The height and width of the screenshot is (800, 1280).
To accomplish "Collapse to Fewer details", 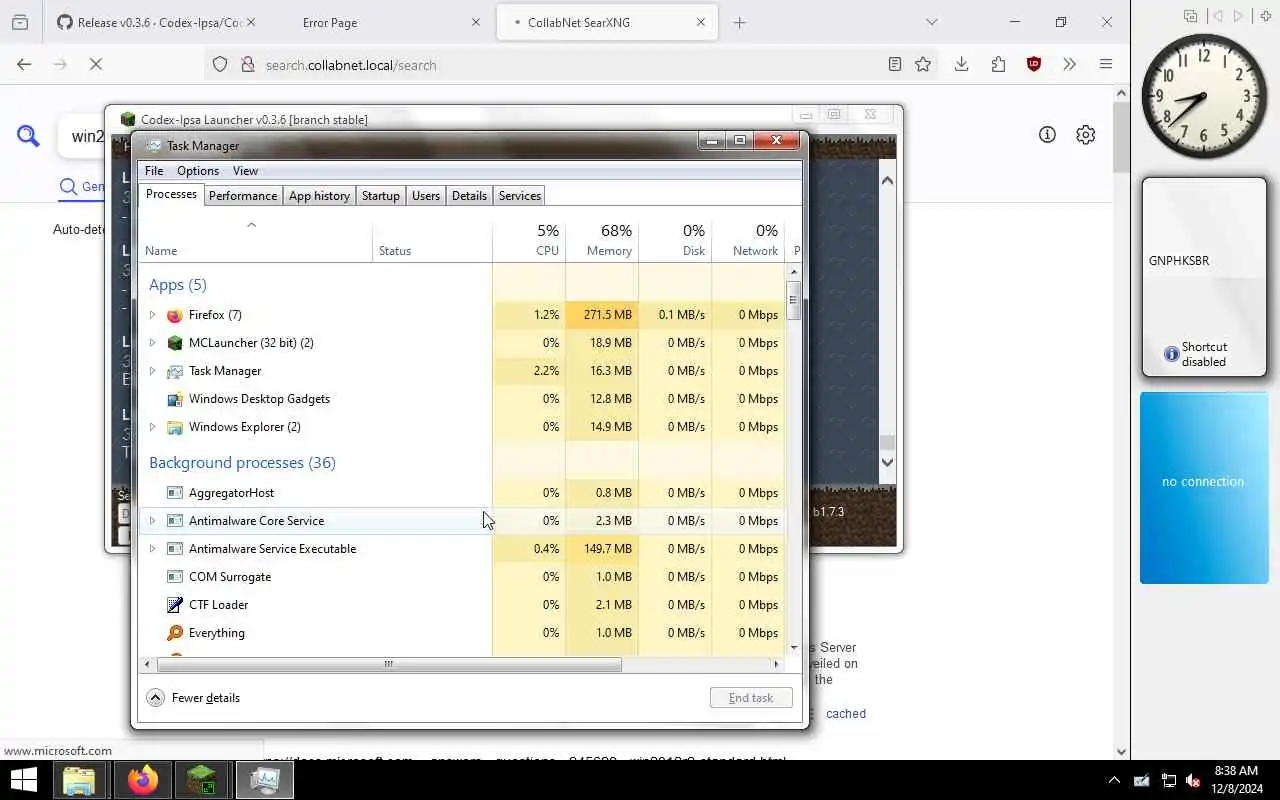I will (x=194, y=698).
